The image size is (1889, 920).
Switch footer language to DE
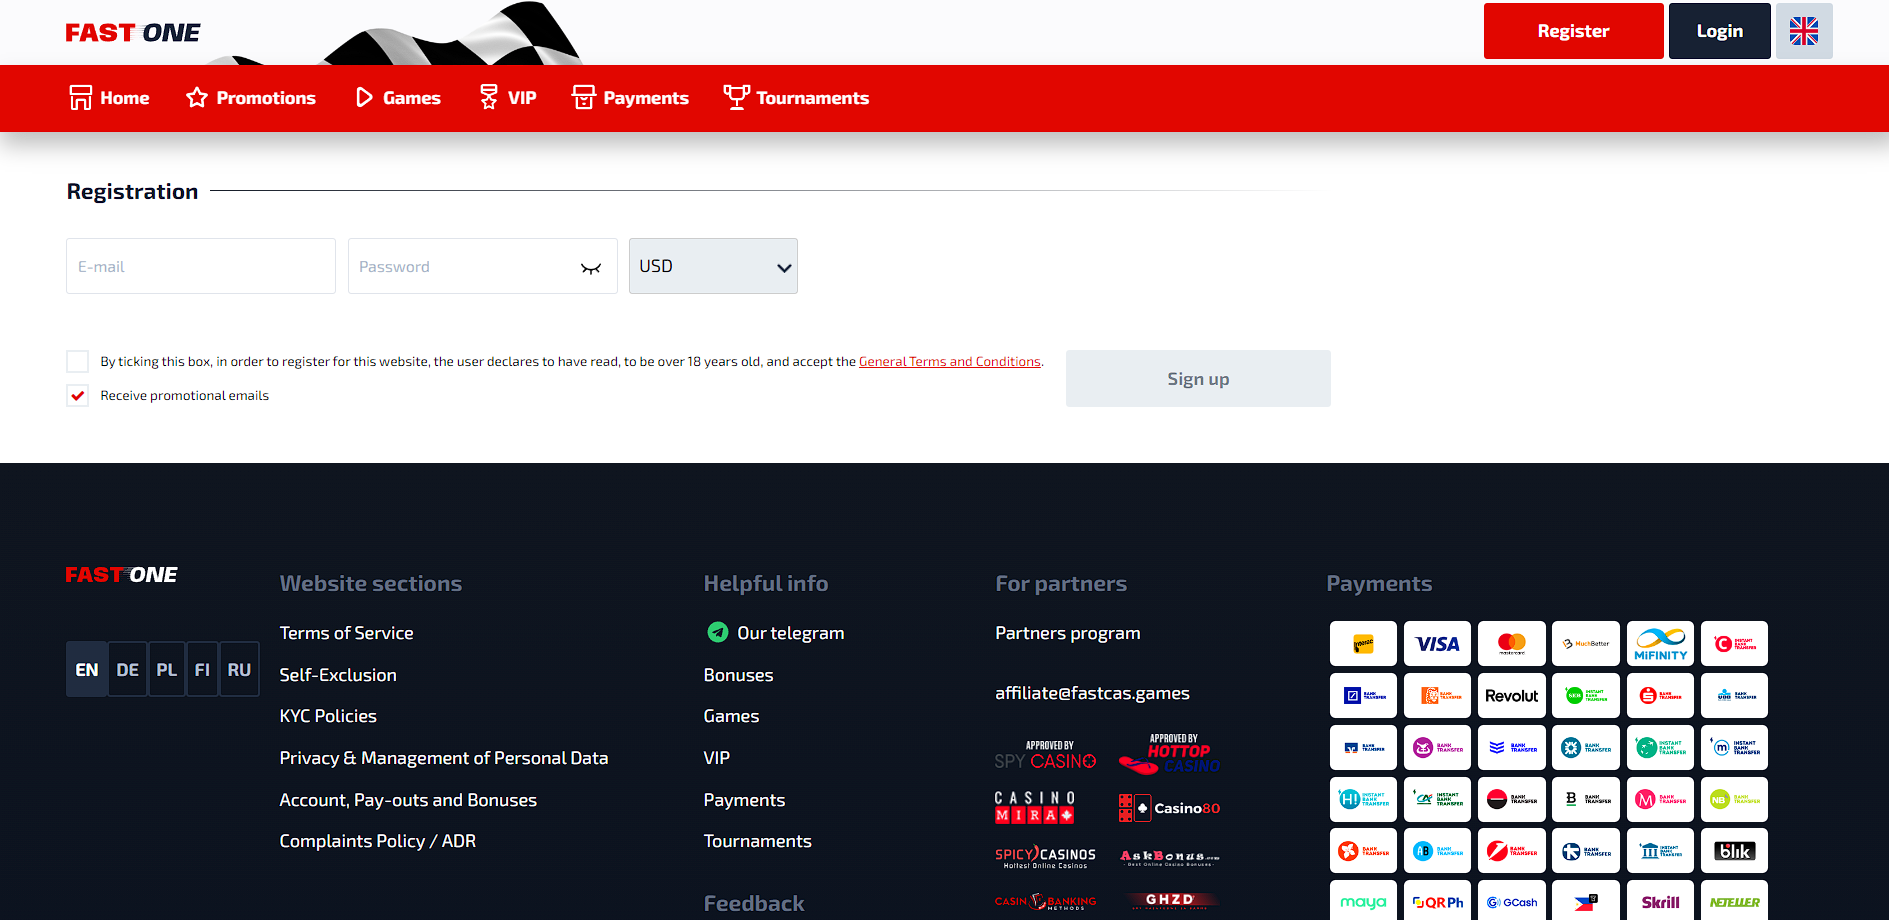tap(127, 670)
